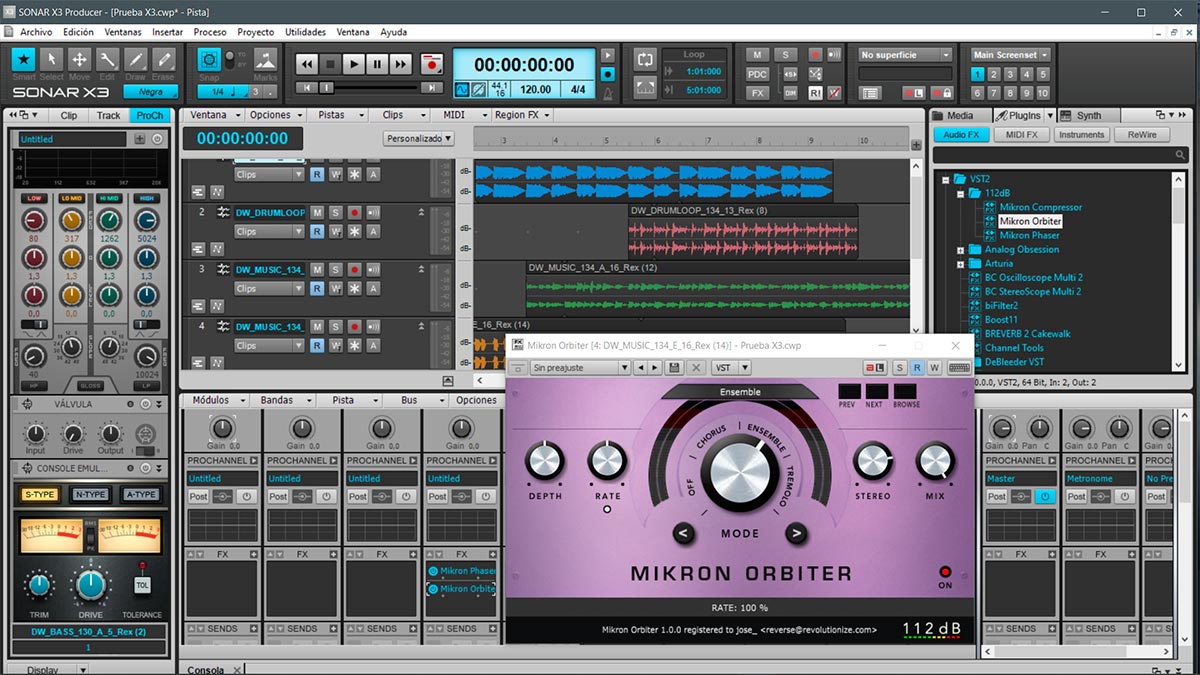This screenshot has height=675, width=1200.
Task: Click the DRIVE knob in Console Emulator
Action: pyautogui.click(x=90, y=583)
